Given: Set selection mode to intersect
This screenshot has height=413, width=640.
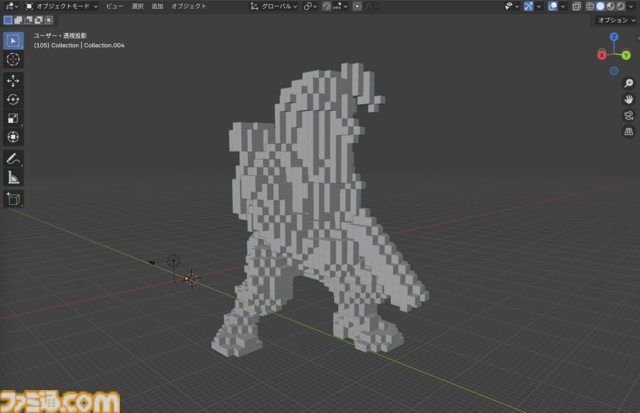Looking at the screenshot, I should (49, 20).
